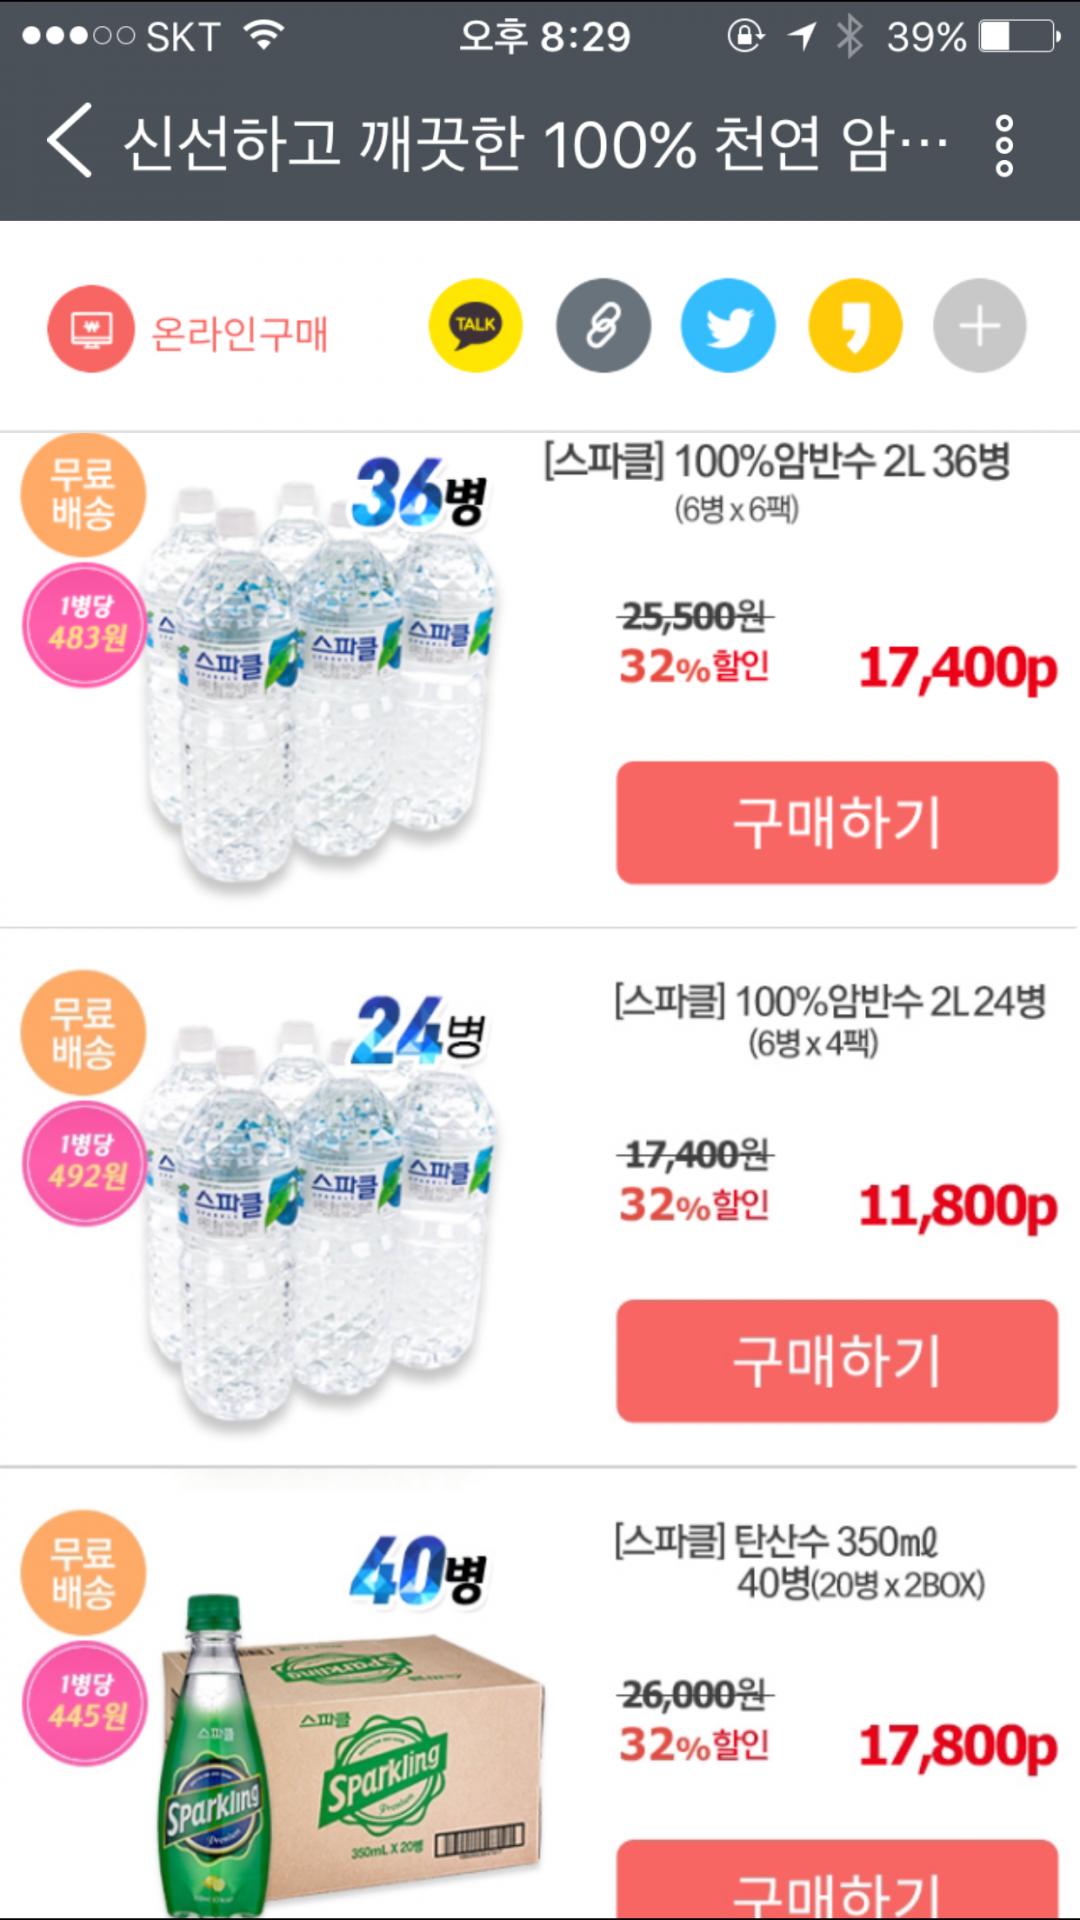Tap the page title in header
This screenshot has width=1080, height=1920.
tap(535, 143)
